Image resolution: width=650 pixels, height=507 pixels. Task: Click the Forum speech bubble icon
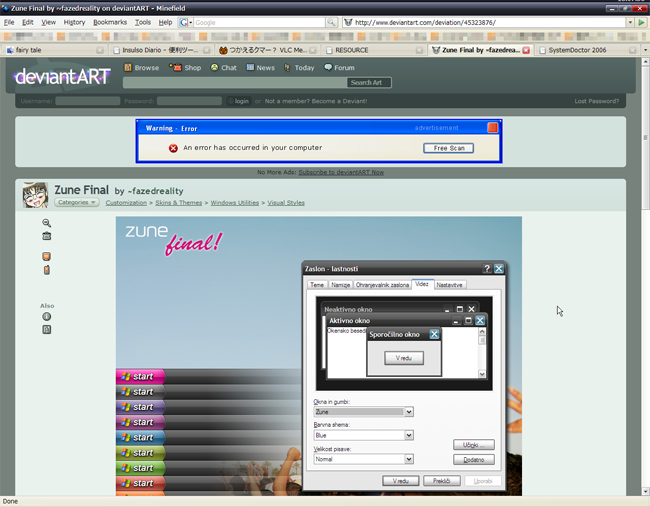(328, 67)
